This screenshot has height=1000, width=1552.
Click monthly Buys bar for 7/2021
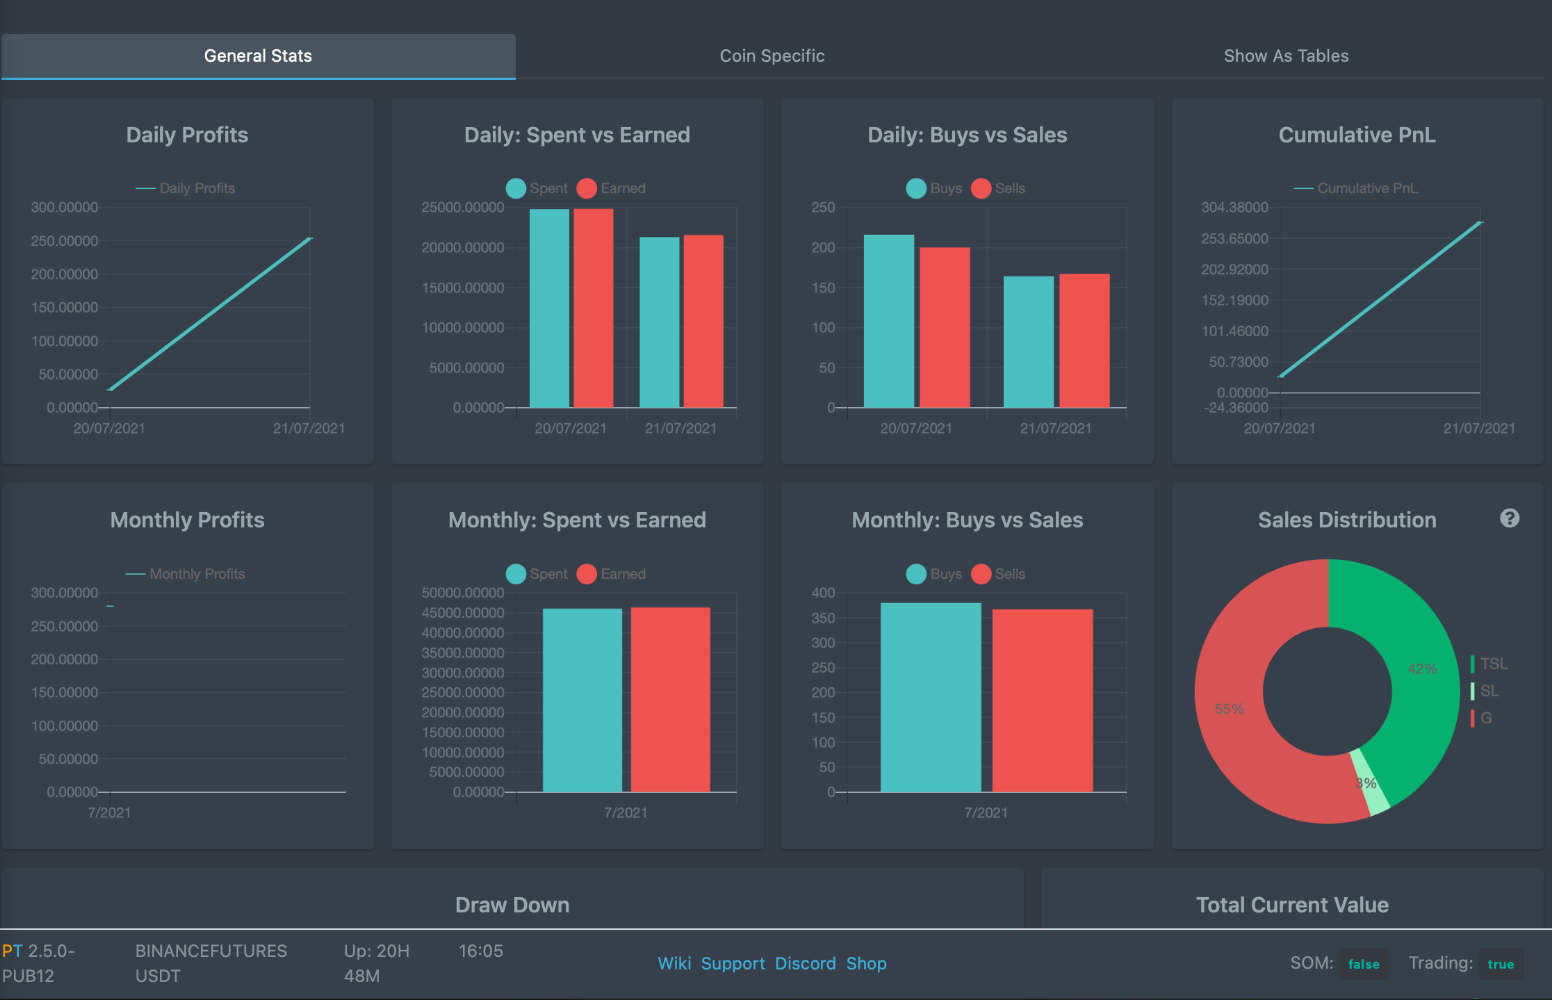pyautogui.click(x=931, y=697)
